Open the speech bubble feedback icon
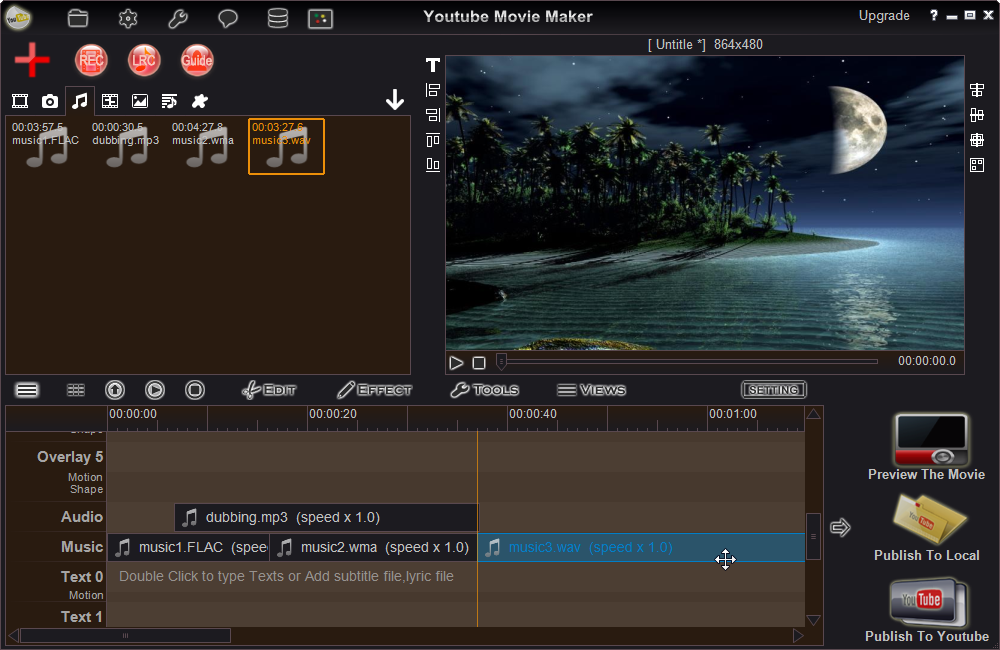This screenshot has width=1000, height=650. (x=228, y=18)
